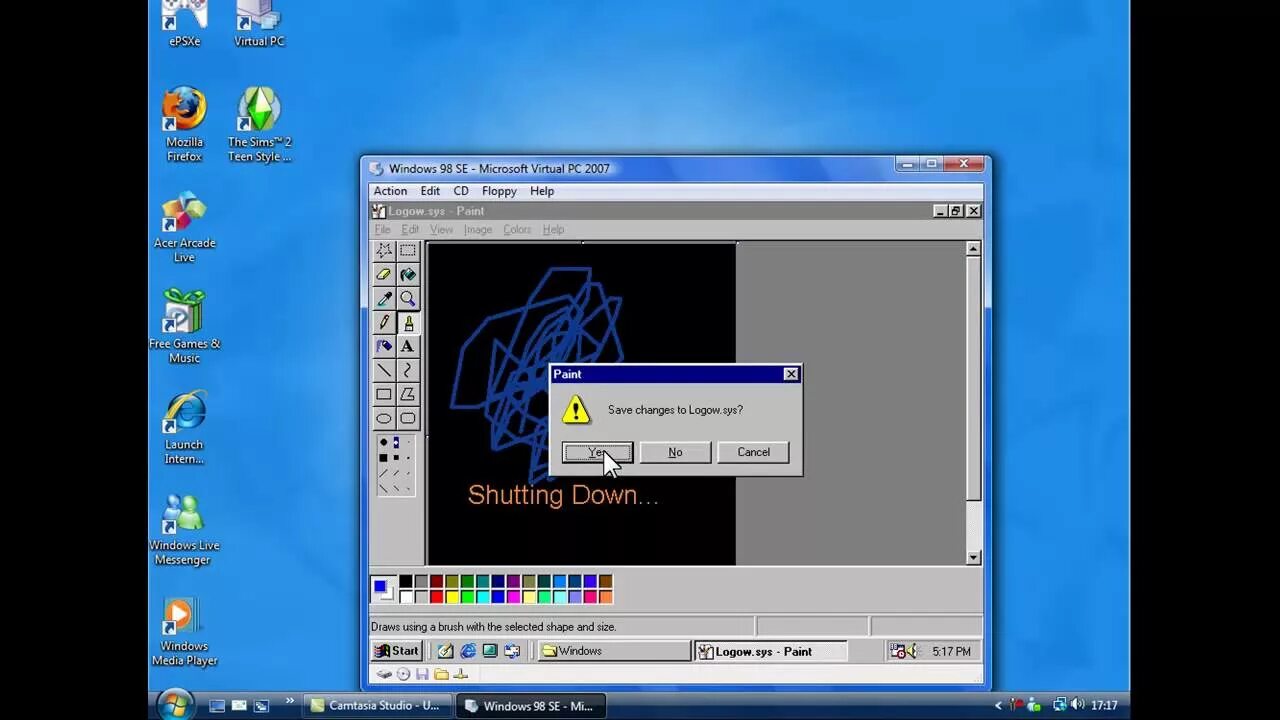This screenshot has height=720, width=1280.
Task: Click No in the Paint dialog
Action: tap(675, 452)
